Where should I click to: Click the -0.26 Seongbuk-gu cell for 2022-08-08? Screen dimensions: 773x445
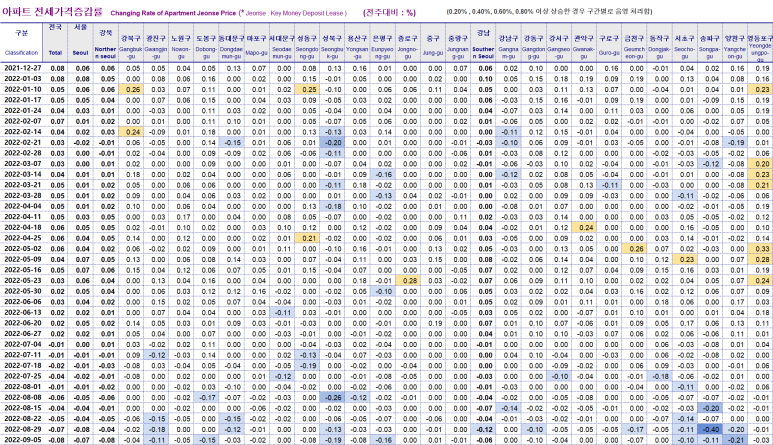[332, 398]
